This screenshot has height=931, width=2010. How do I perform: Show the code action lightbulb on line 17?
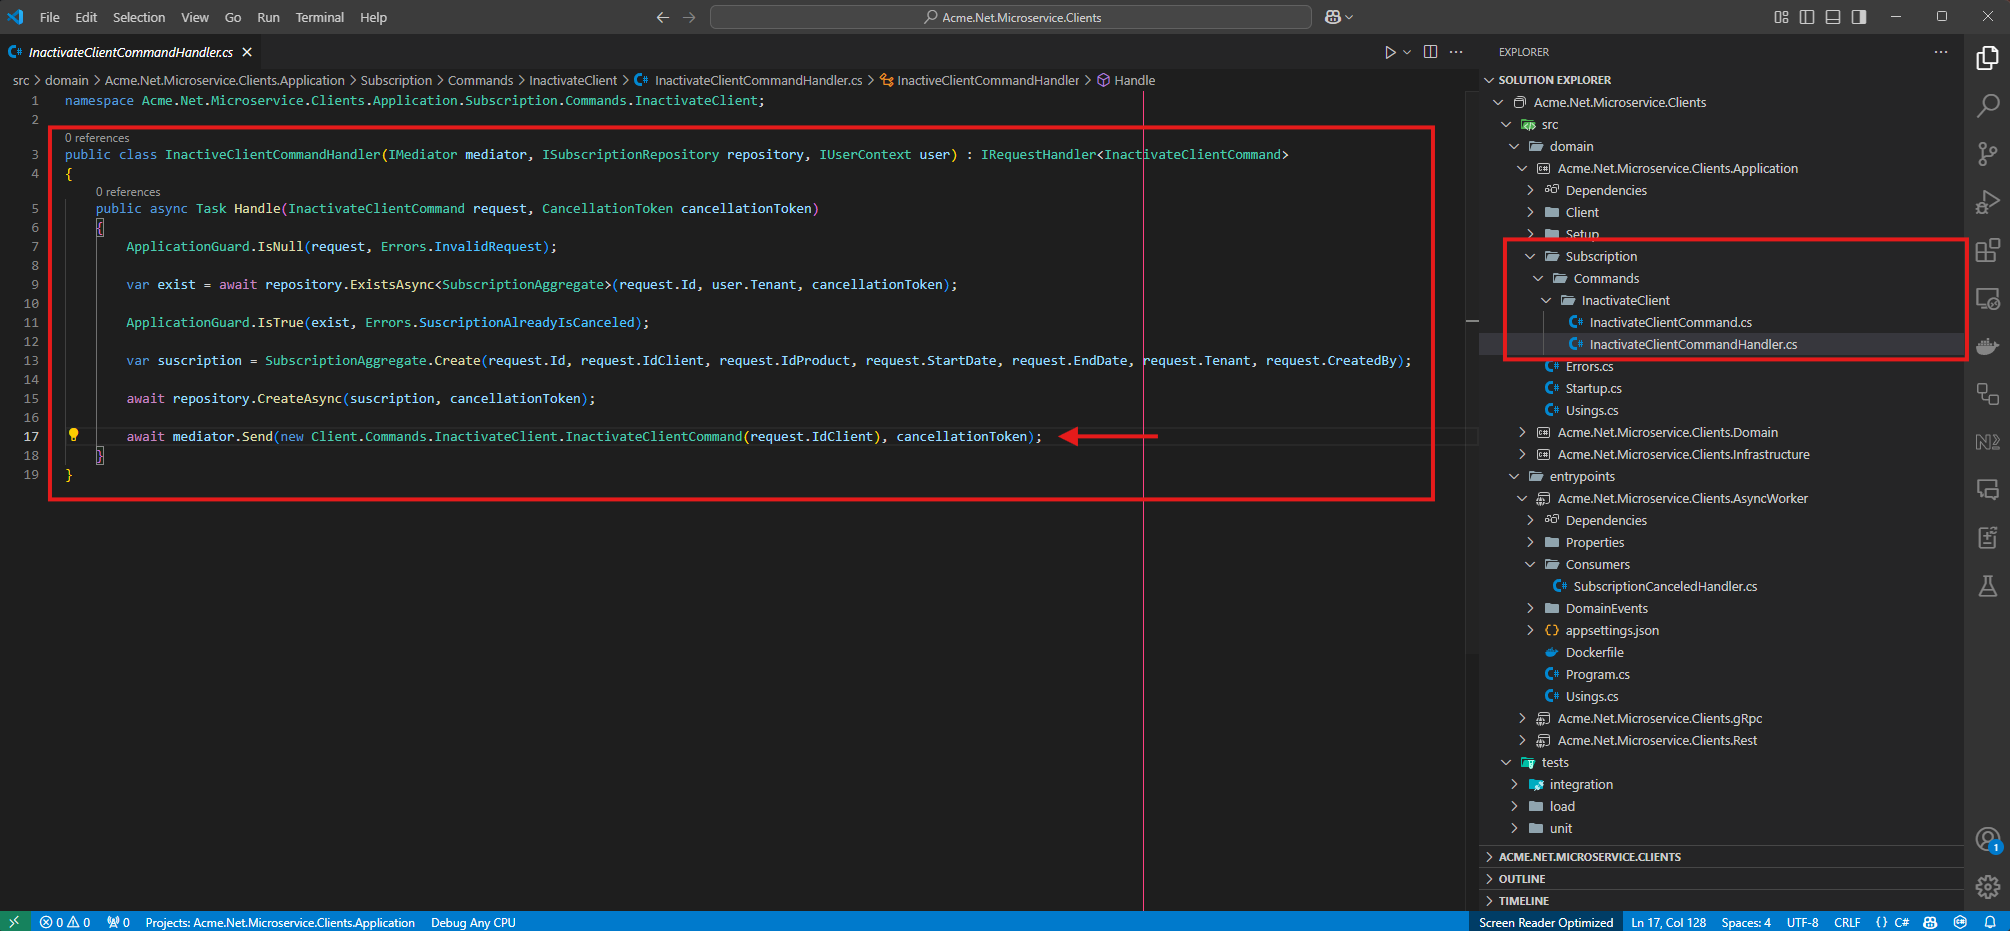[x=73, y=435]
